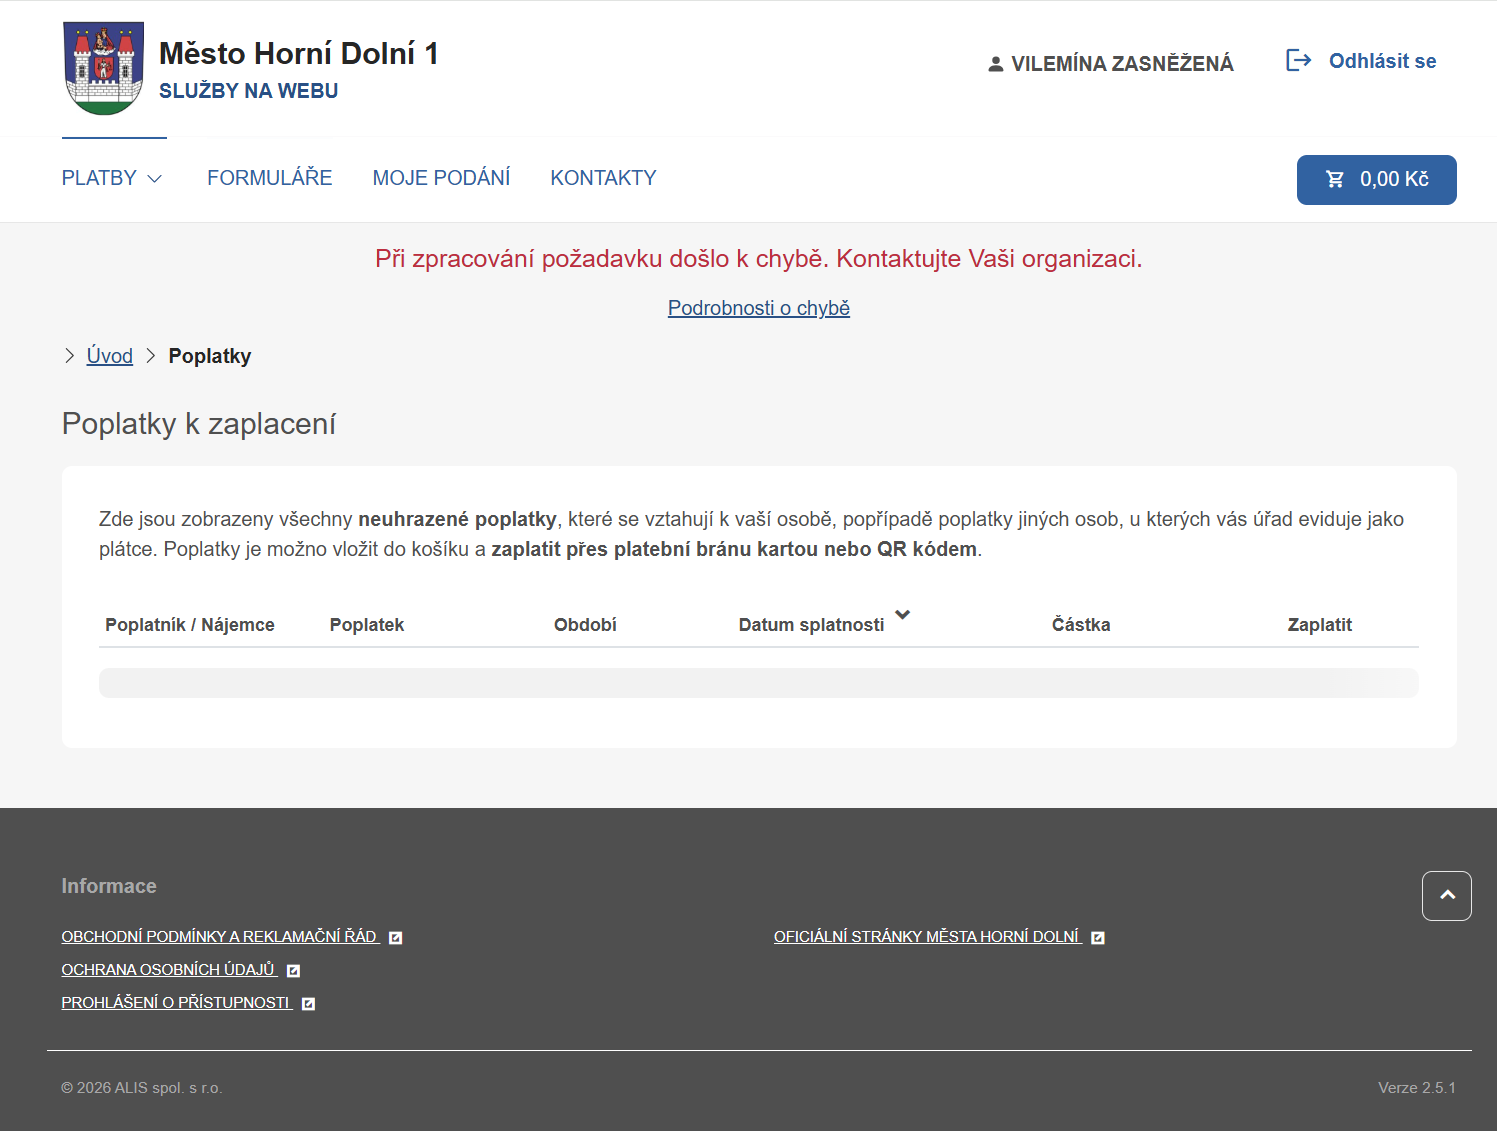Open external link icon beside OCHRANA OSOBNÍCH ÚDAJŮ

[x=292, y=970]
